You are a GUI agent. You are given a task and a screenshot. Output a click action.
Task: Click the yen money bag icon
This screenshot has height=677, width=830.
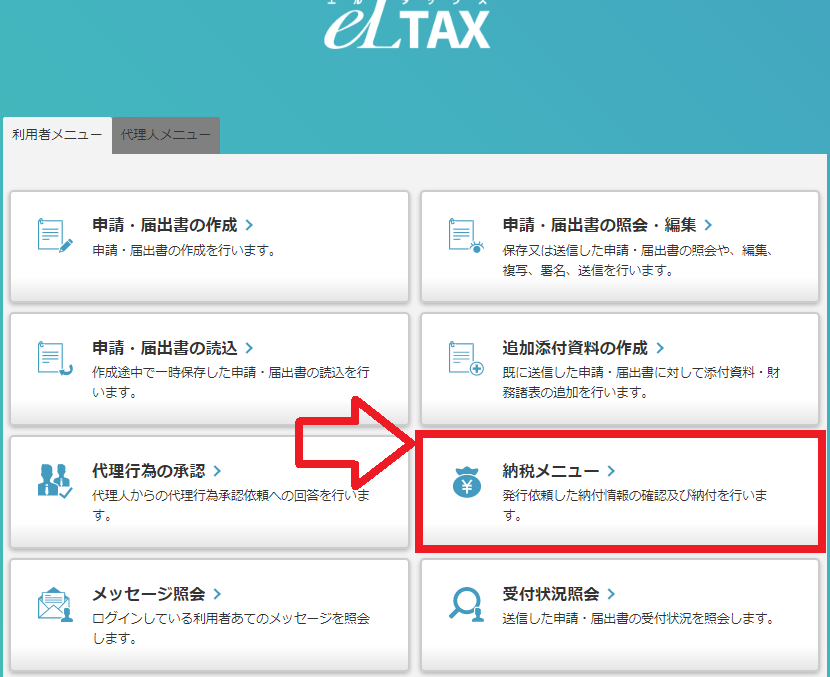pyautogui.click(x=466, y=482)
